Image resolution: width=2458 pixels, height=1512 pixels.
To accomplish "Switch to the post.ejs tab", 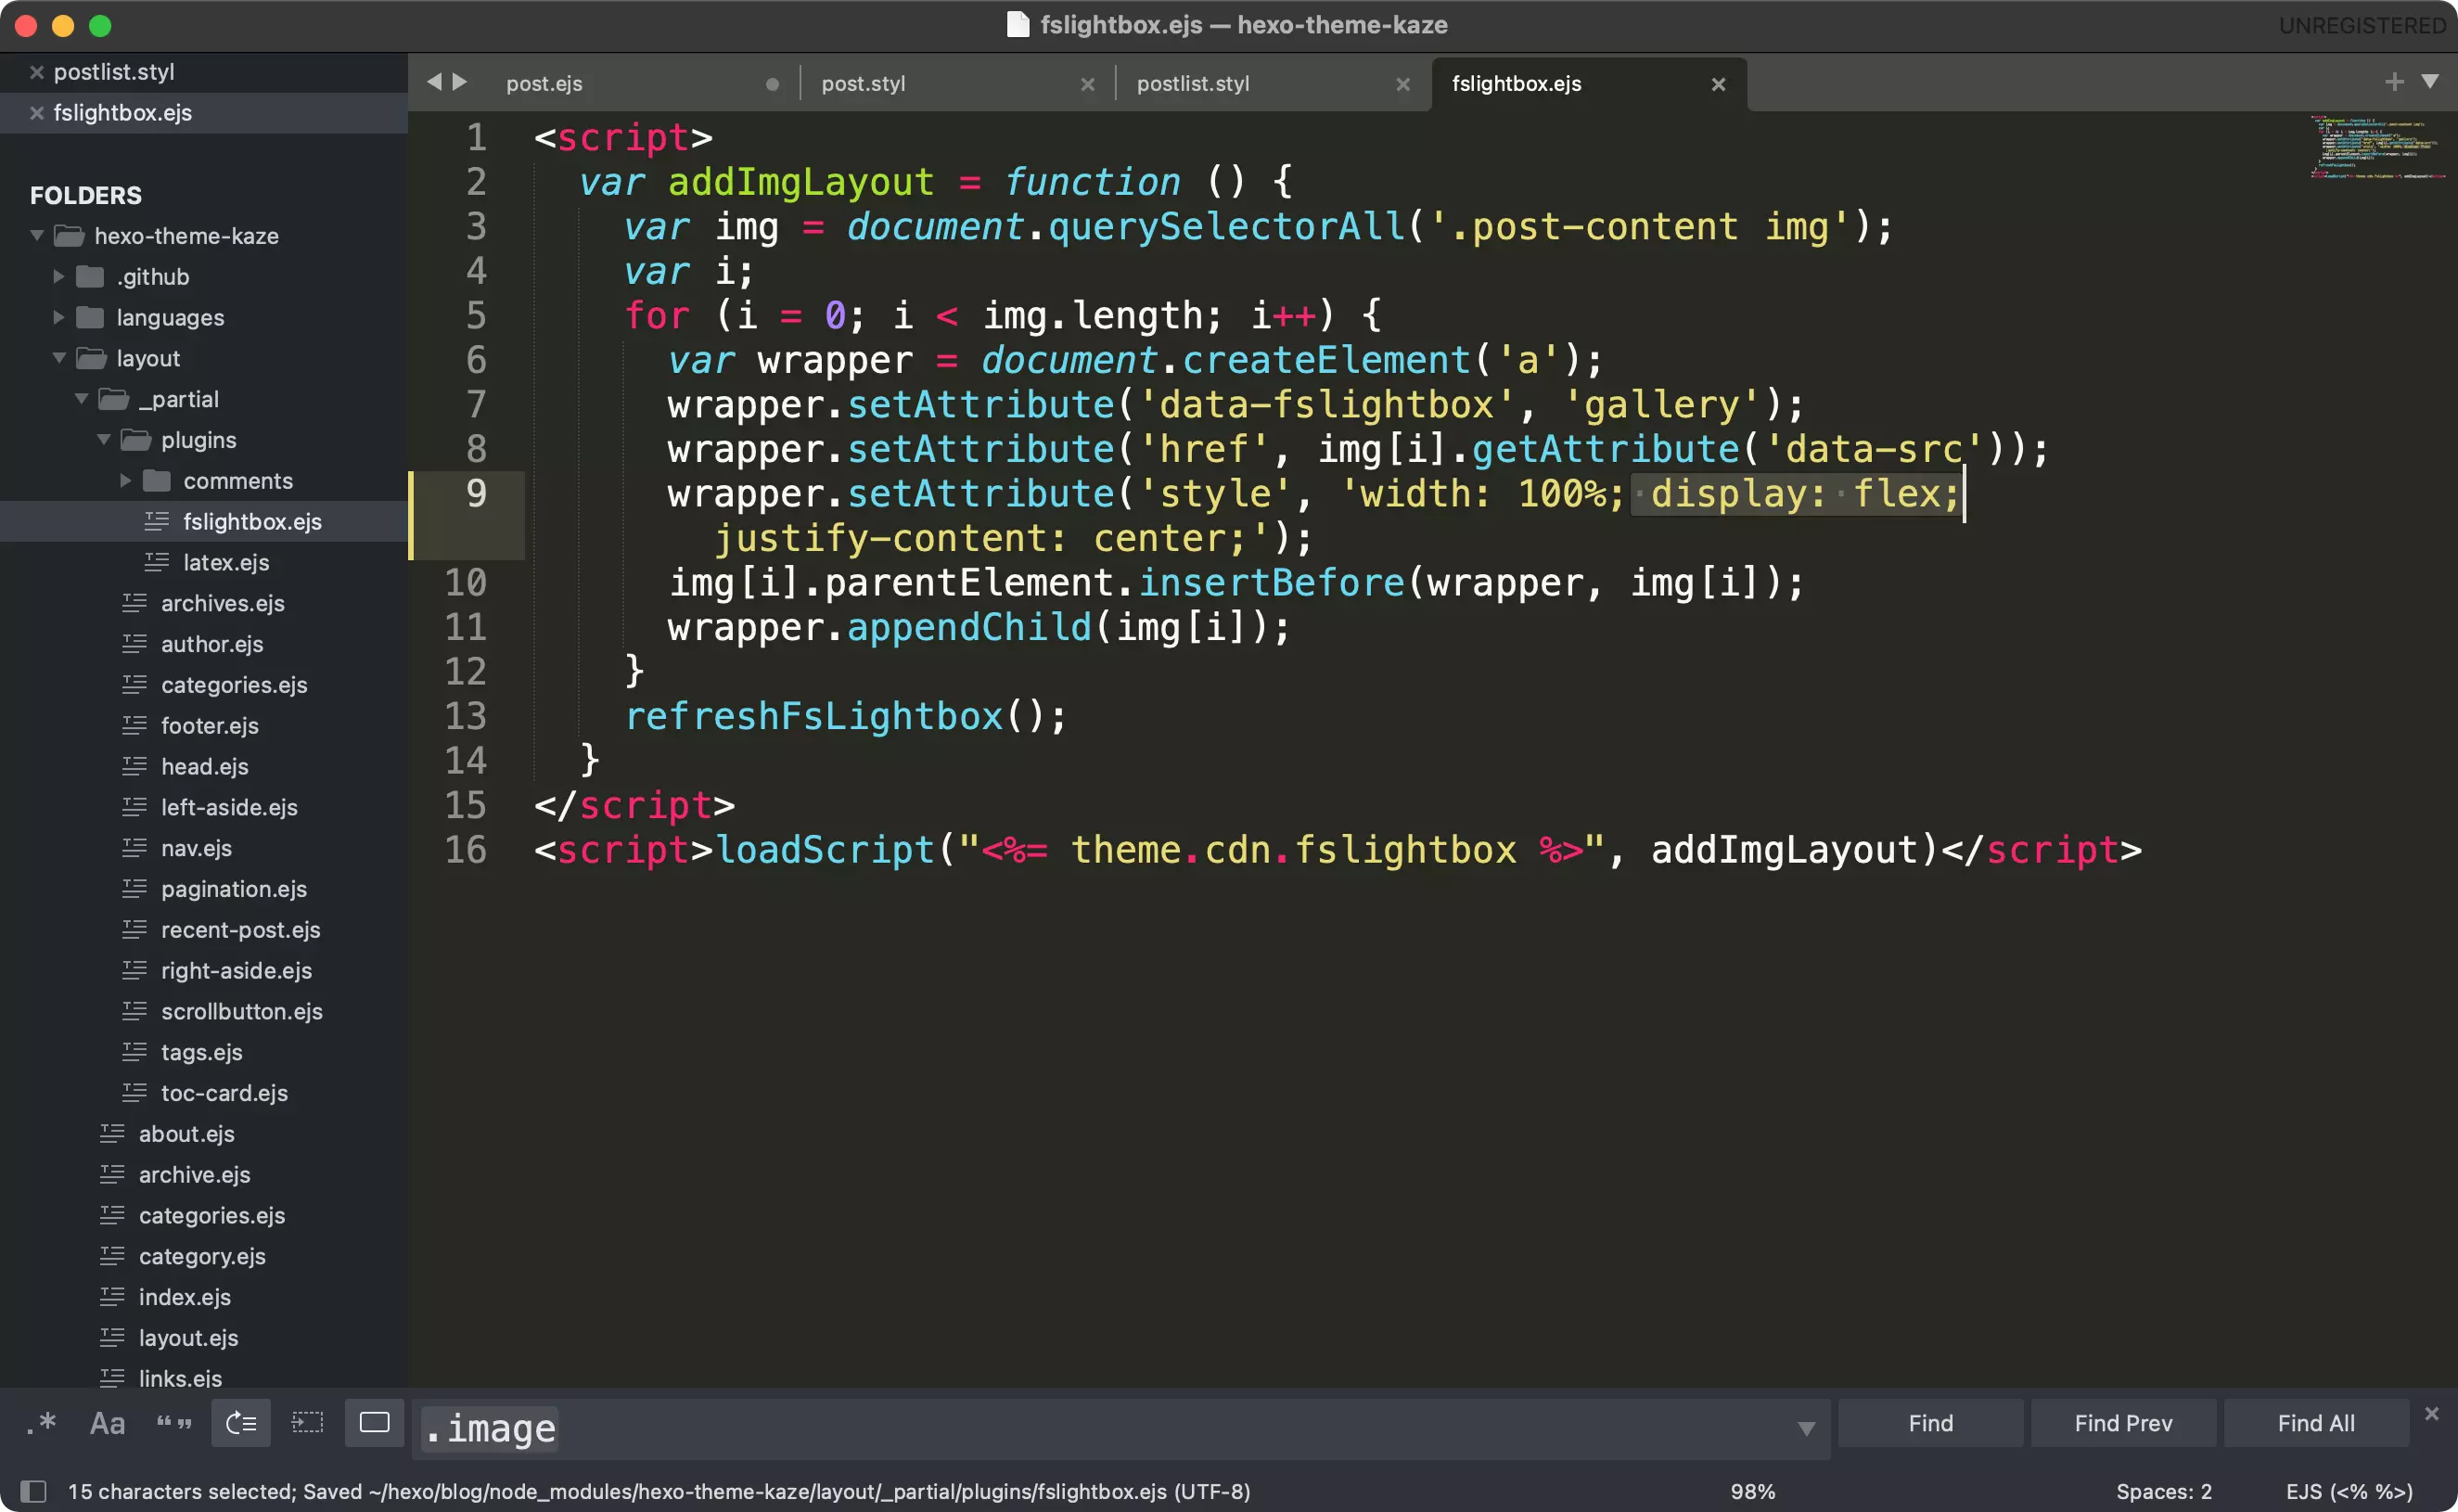I will click(x=544, y=84).
